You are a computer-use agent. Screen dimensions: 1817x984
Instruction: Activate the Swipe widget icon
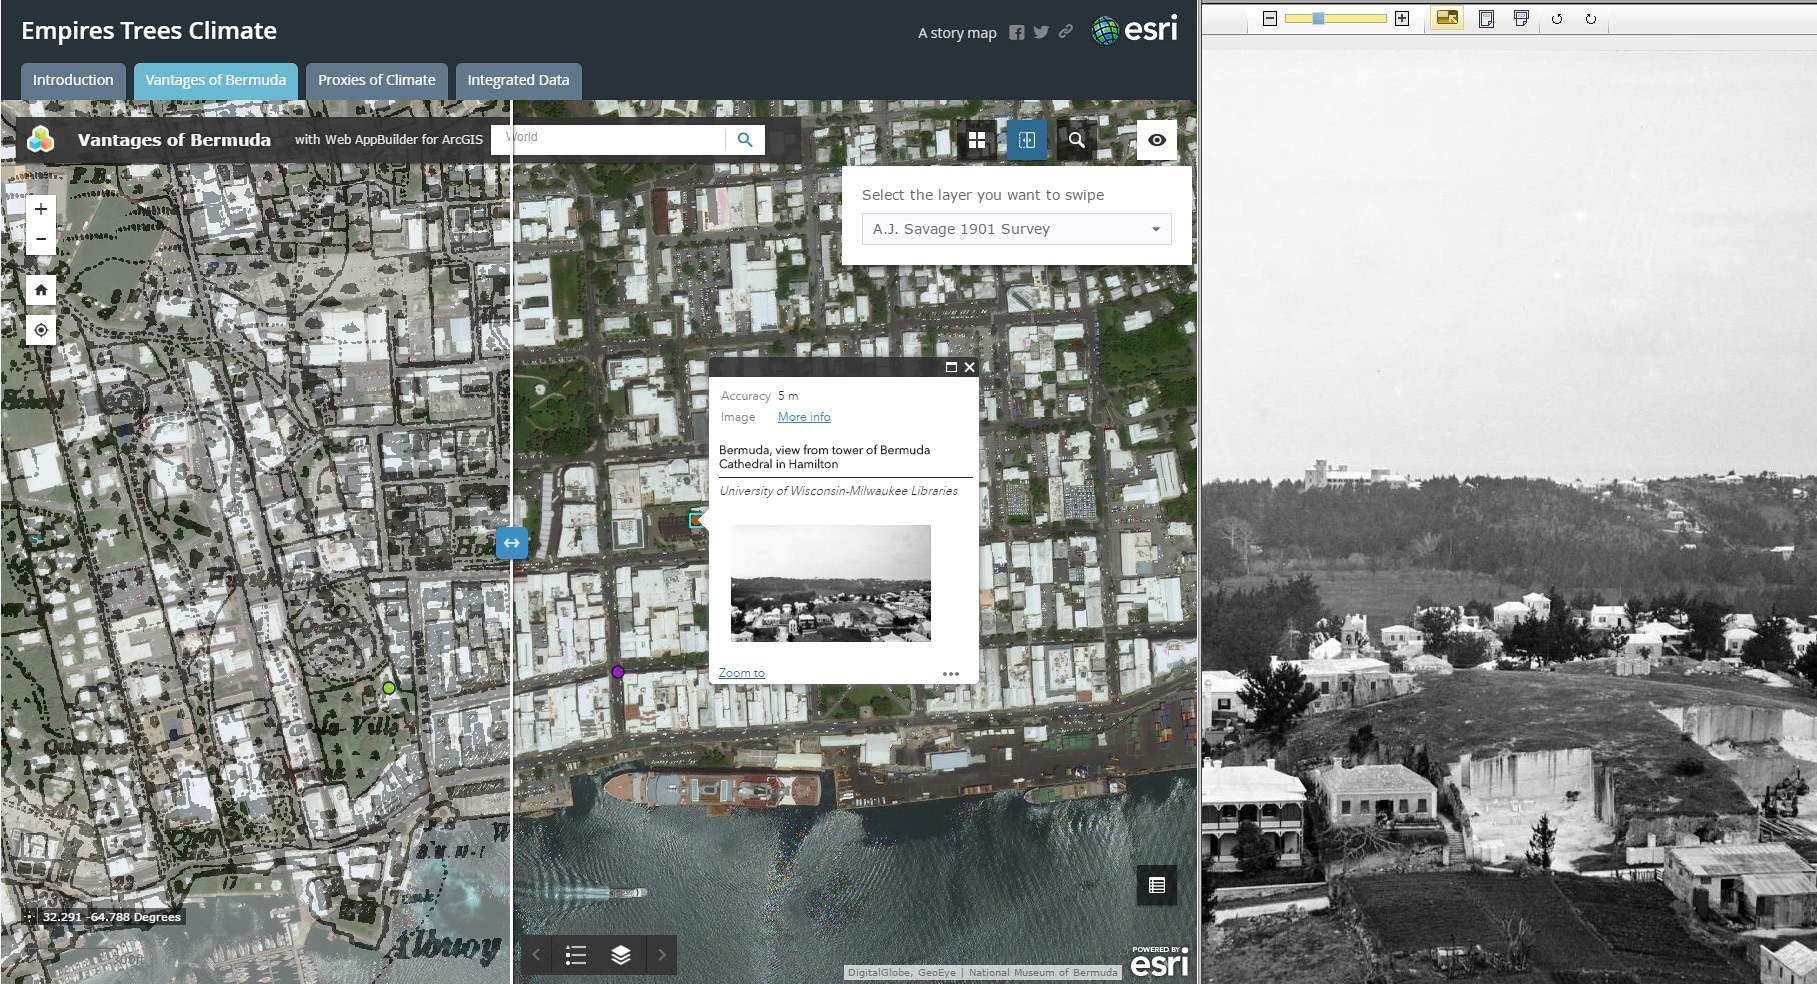point(1027,141)
